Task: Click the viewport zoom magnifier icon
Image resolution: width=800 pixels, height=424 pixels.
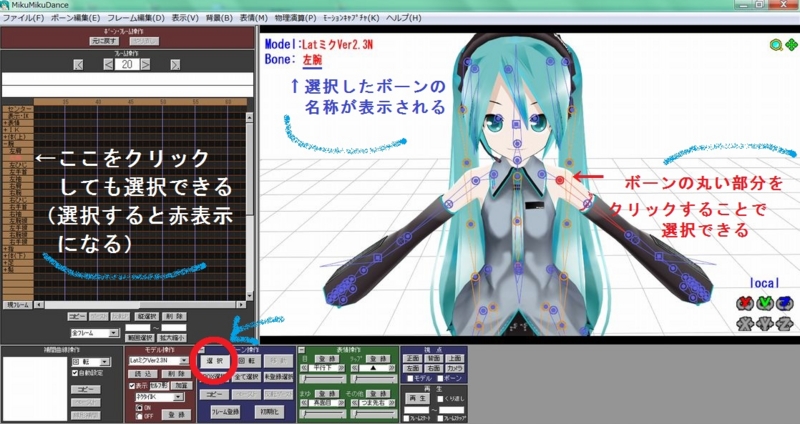Action: (776, 45)
